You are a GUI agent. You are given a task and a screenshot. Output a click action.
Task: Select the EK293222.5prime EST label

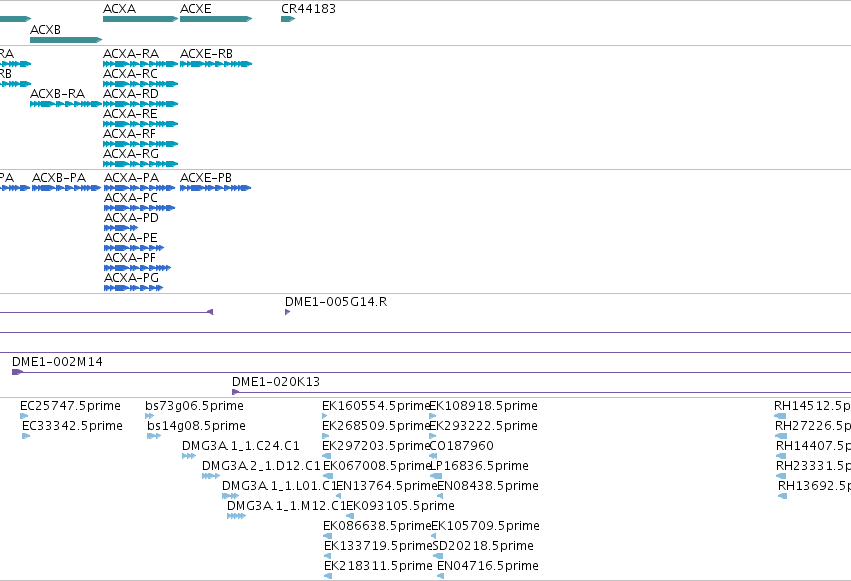tap(484, 426)
